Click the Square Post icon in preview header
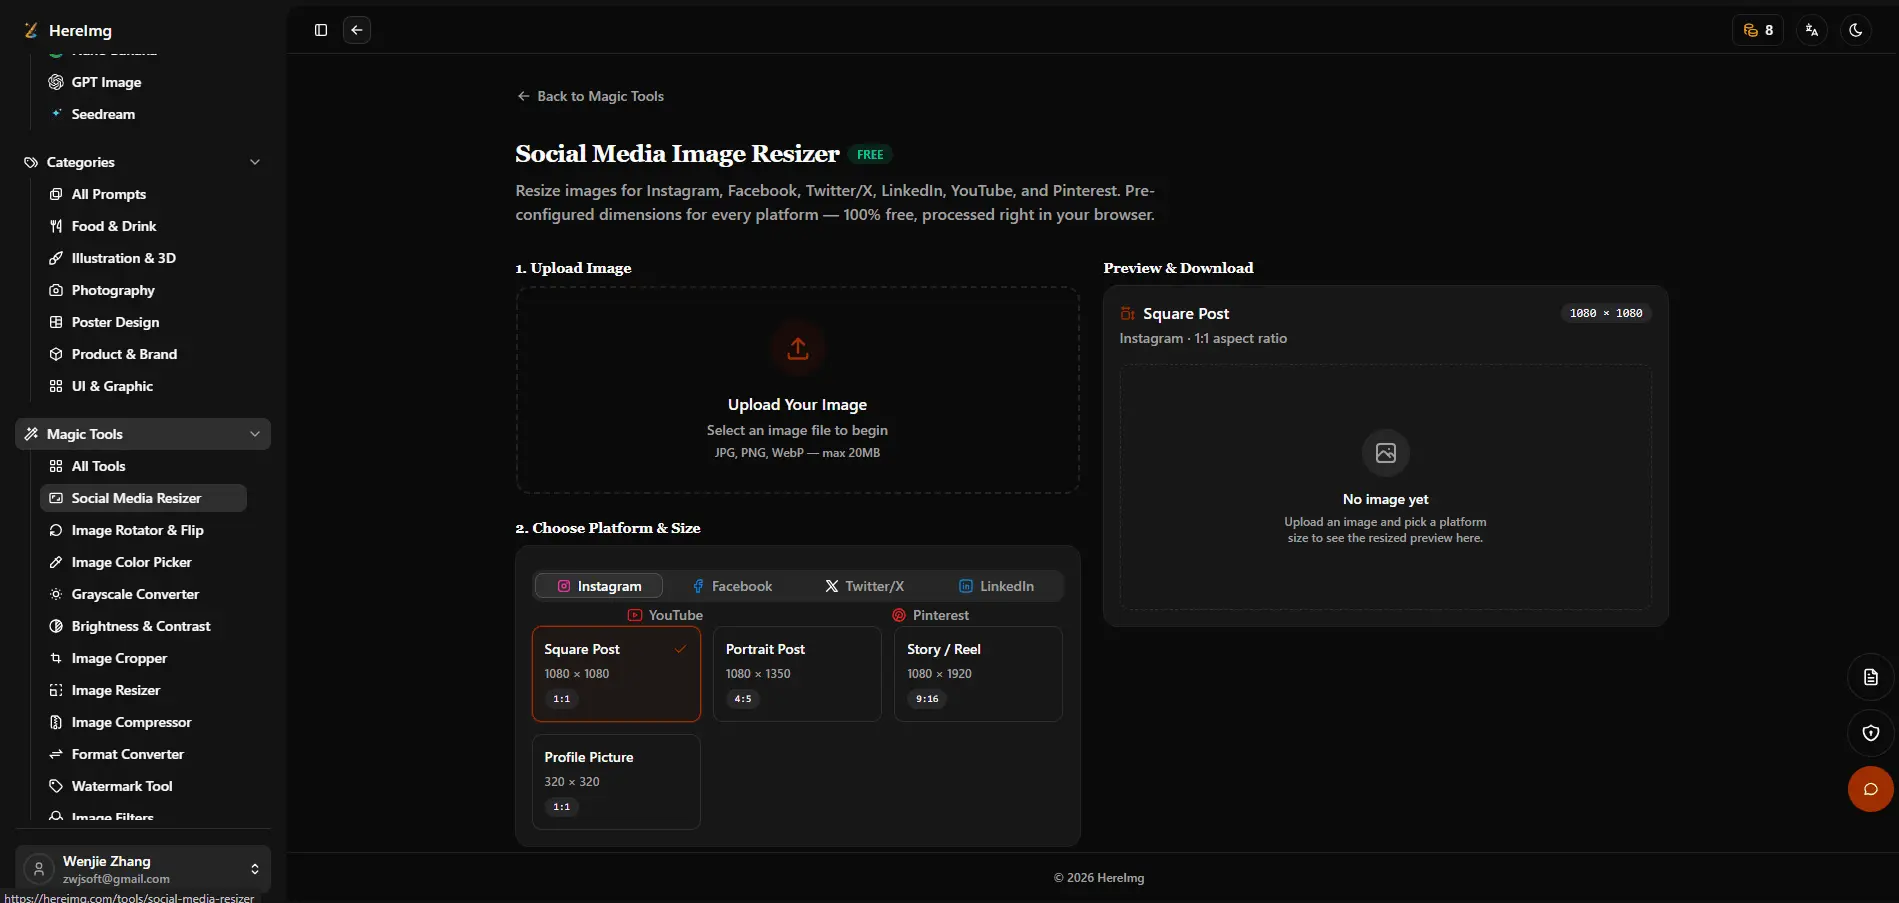Image resolution: width=1899 pixels, height=903 pixels. click(x=1128, y=313)
